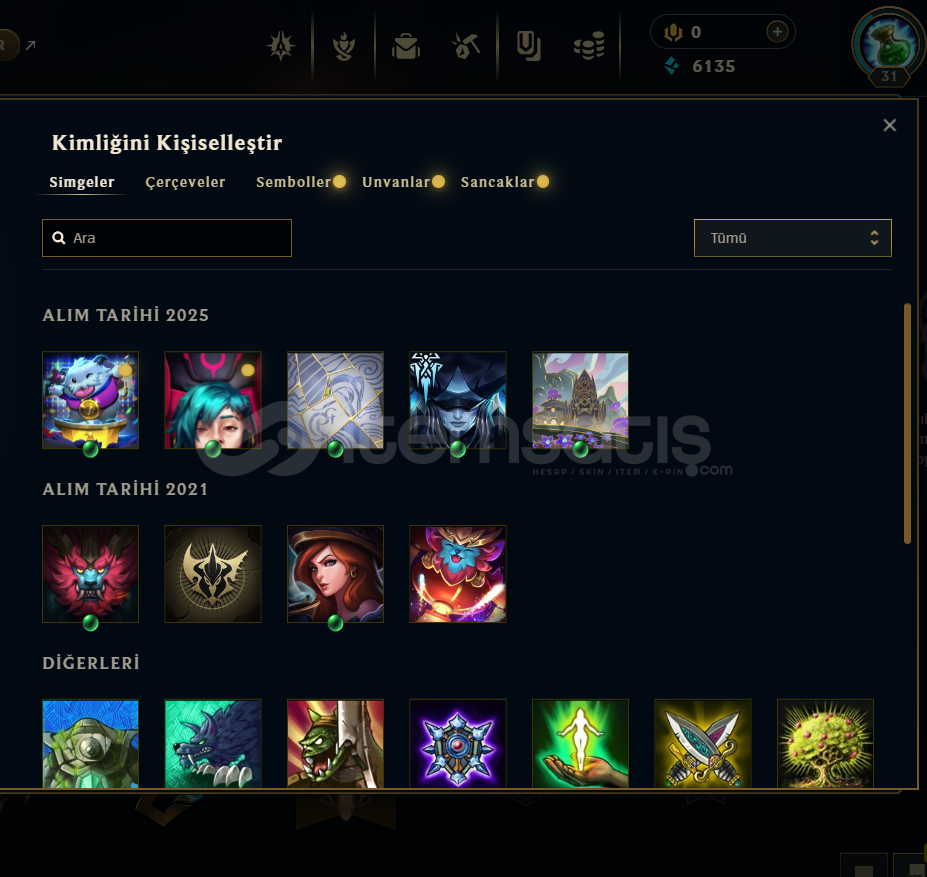
Task: Select the Miss Fortune summoner icon
Action: coord(335,574)
